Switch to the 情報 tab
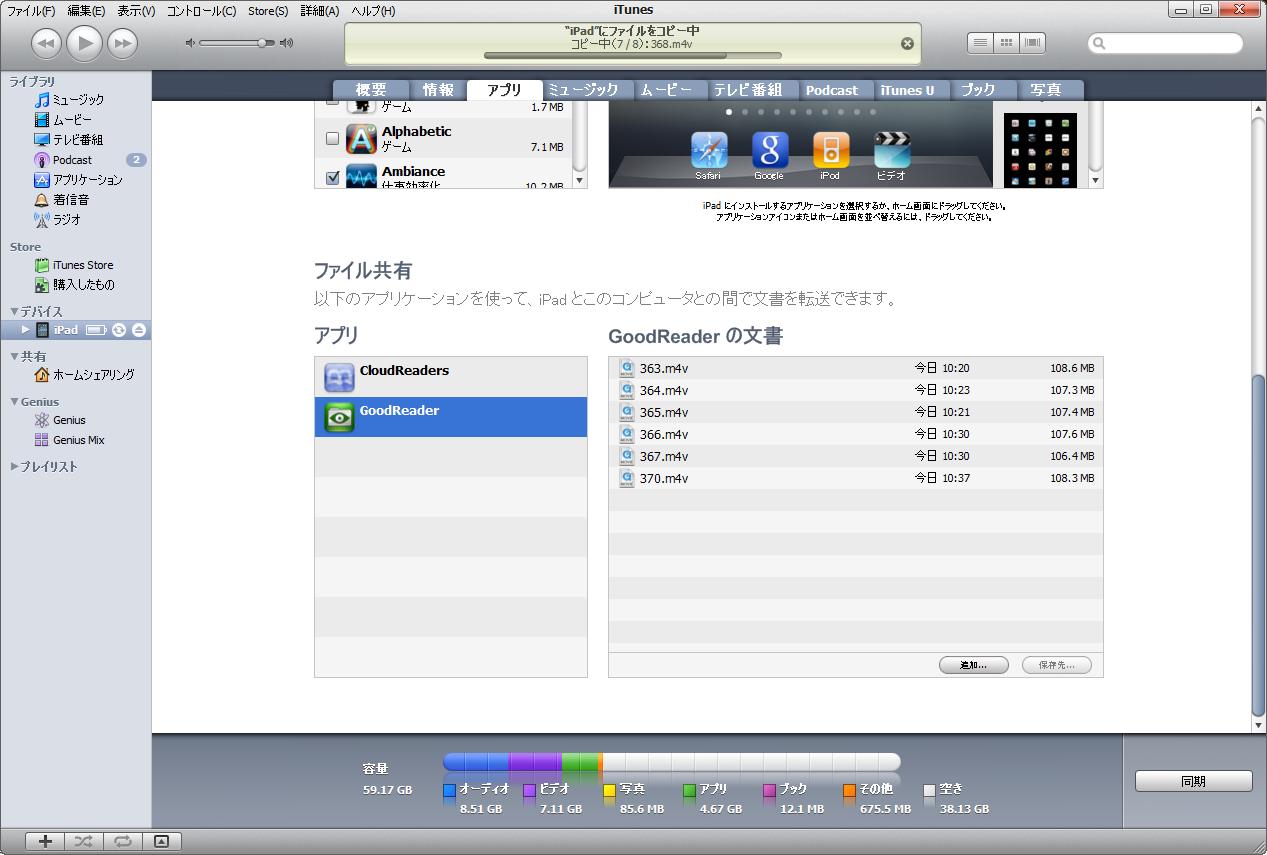Viewport: 1267px width, 855px height. pyautogui.click(x=438, y=90)
